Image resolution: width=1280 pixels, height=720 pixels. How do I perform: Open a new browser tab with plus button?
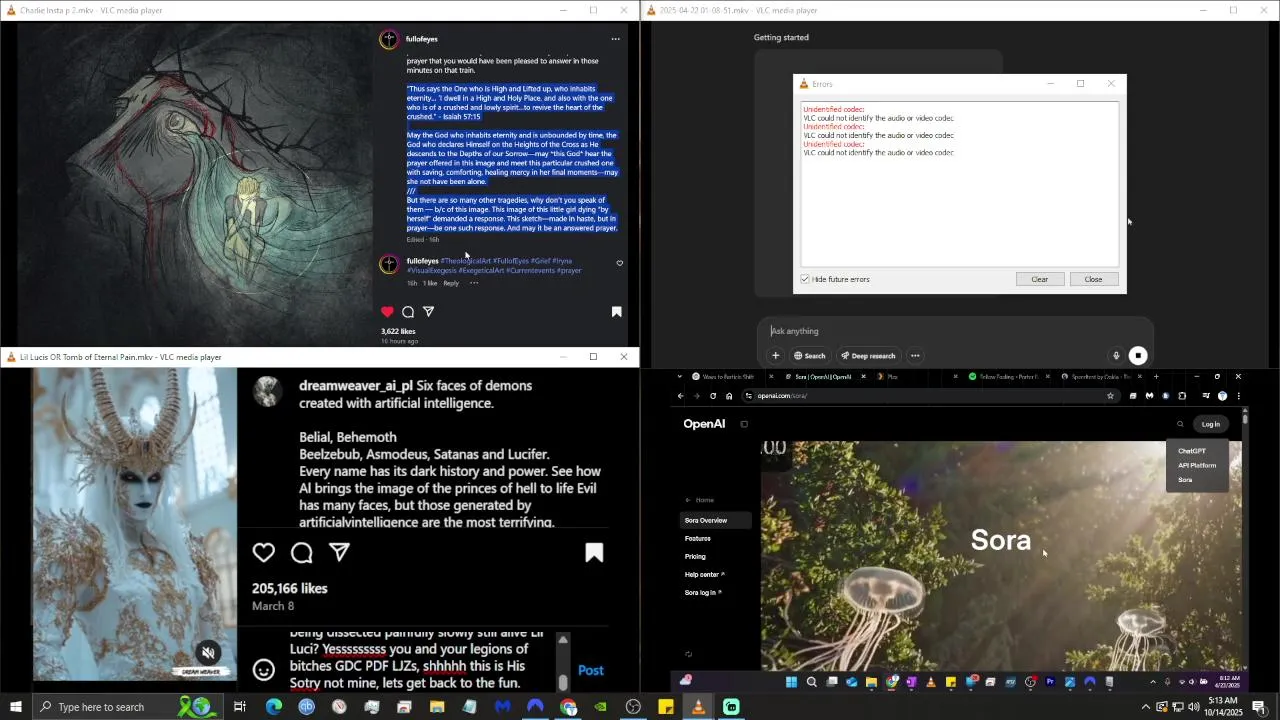[1156, 377]
